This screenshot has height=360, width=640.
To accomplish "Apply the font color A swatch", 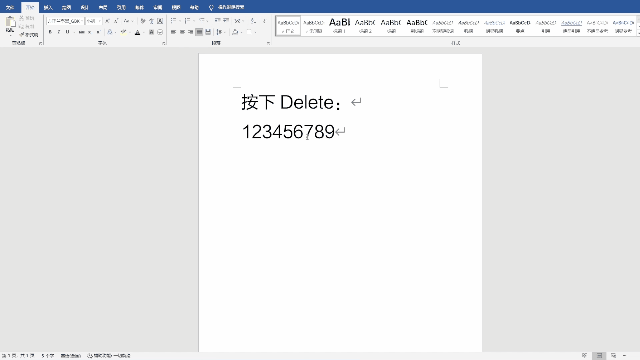I will pos(138,32).
